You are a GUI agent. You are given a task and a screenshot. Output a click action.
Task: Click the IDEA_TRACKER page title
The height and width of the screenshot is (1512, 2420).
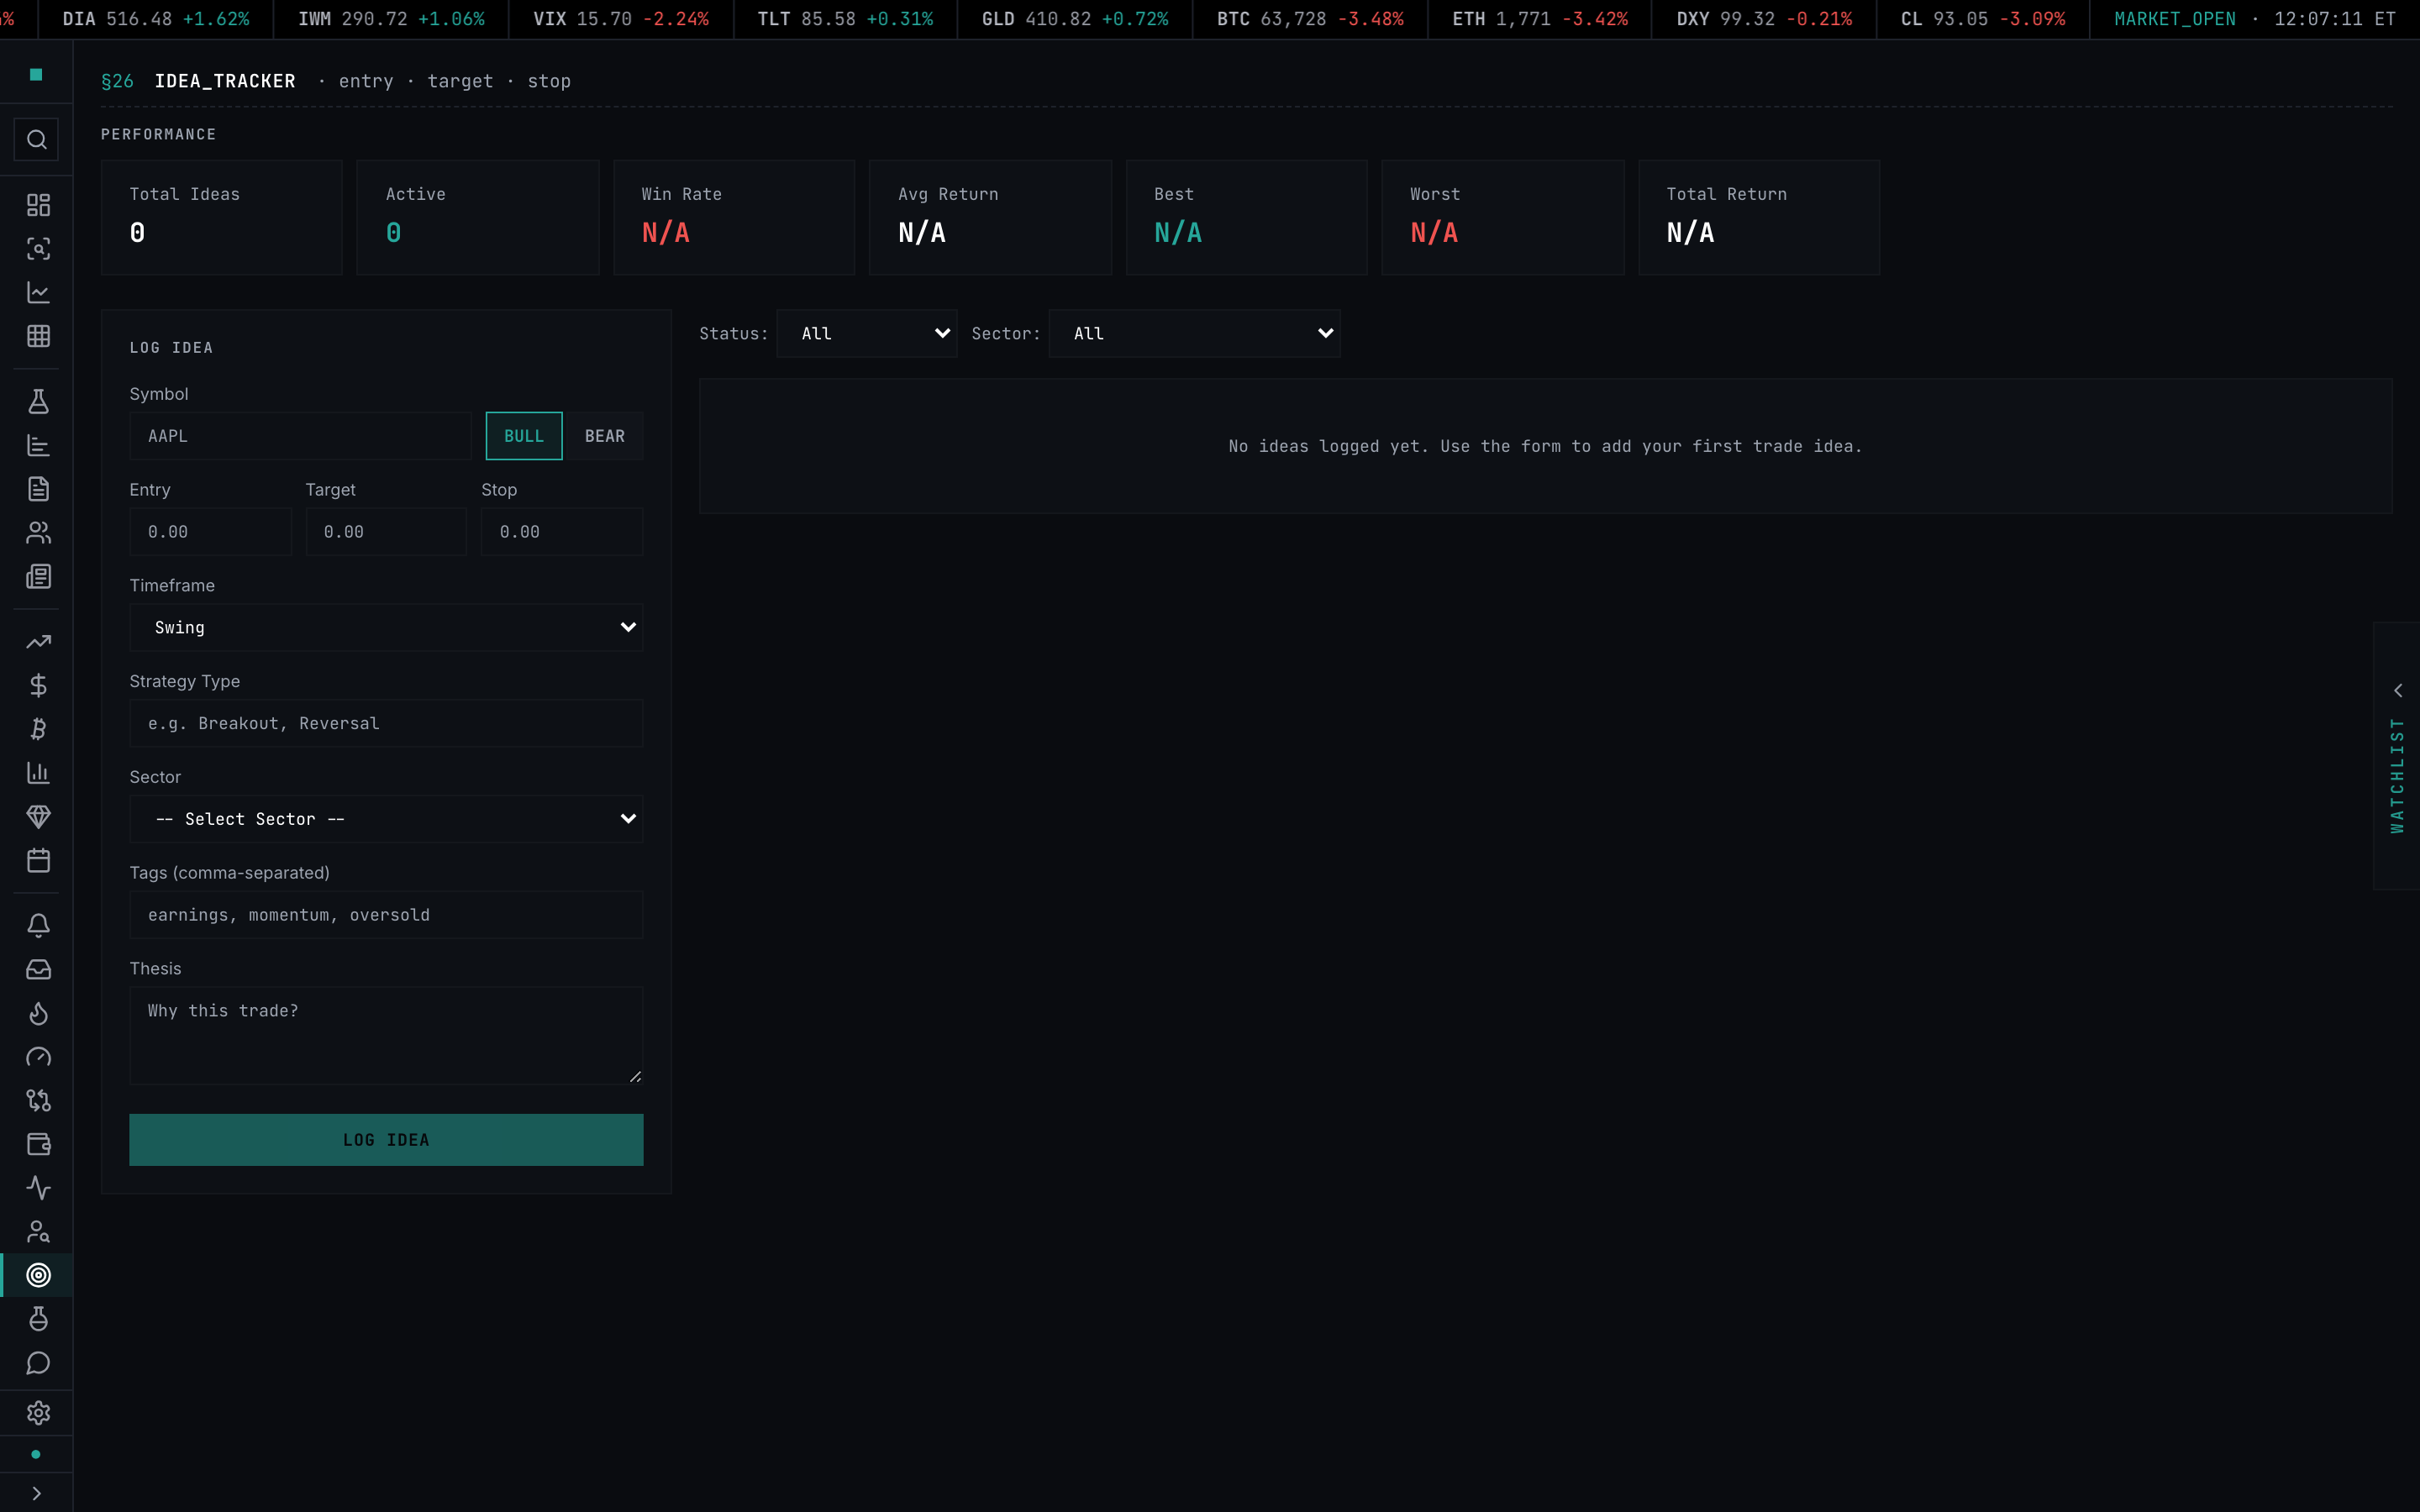coord(225,81)
